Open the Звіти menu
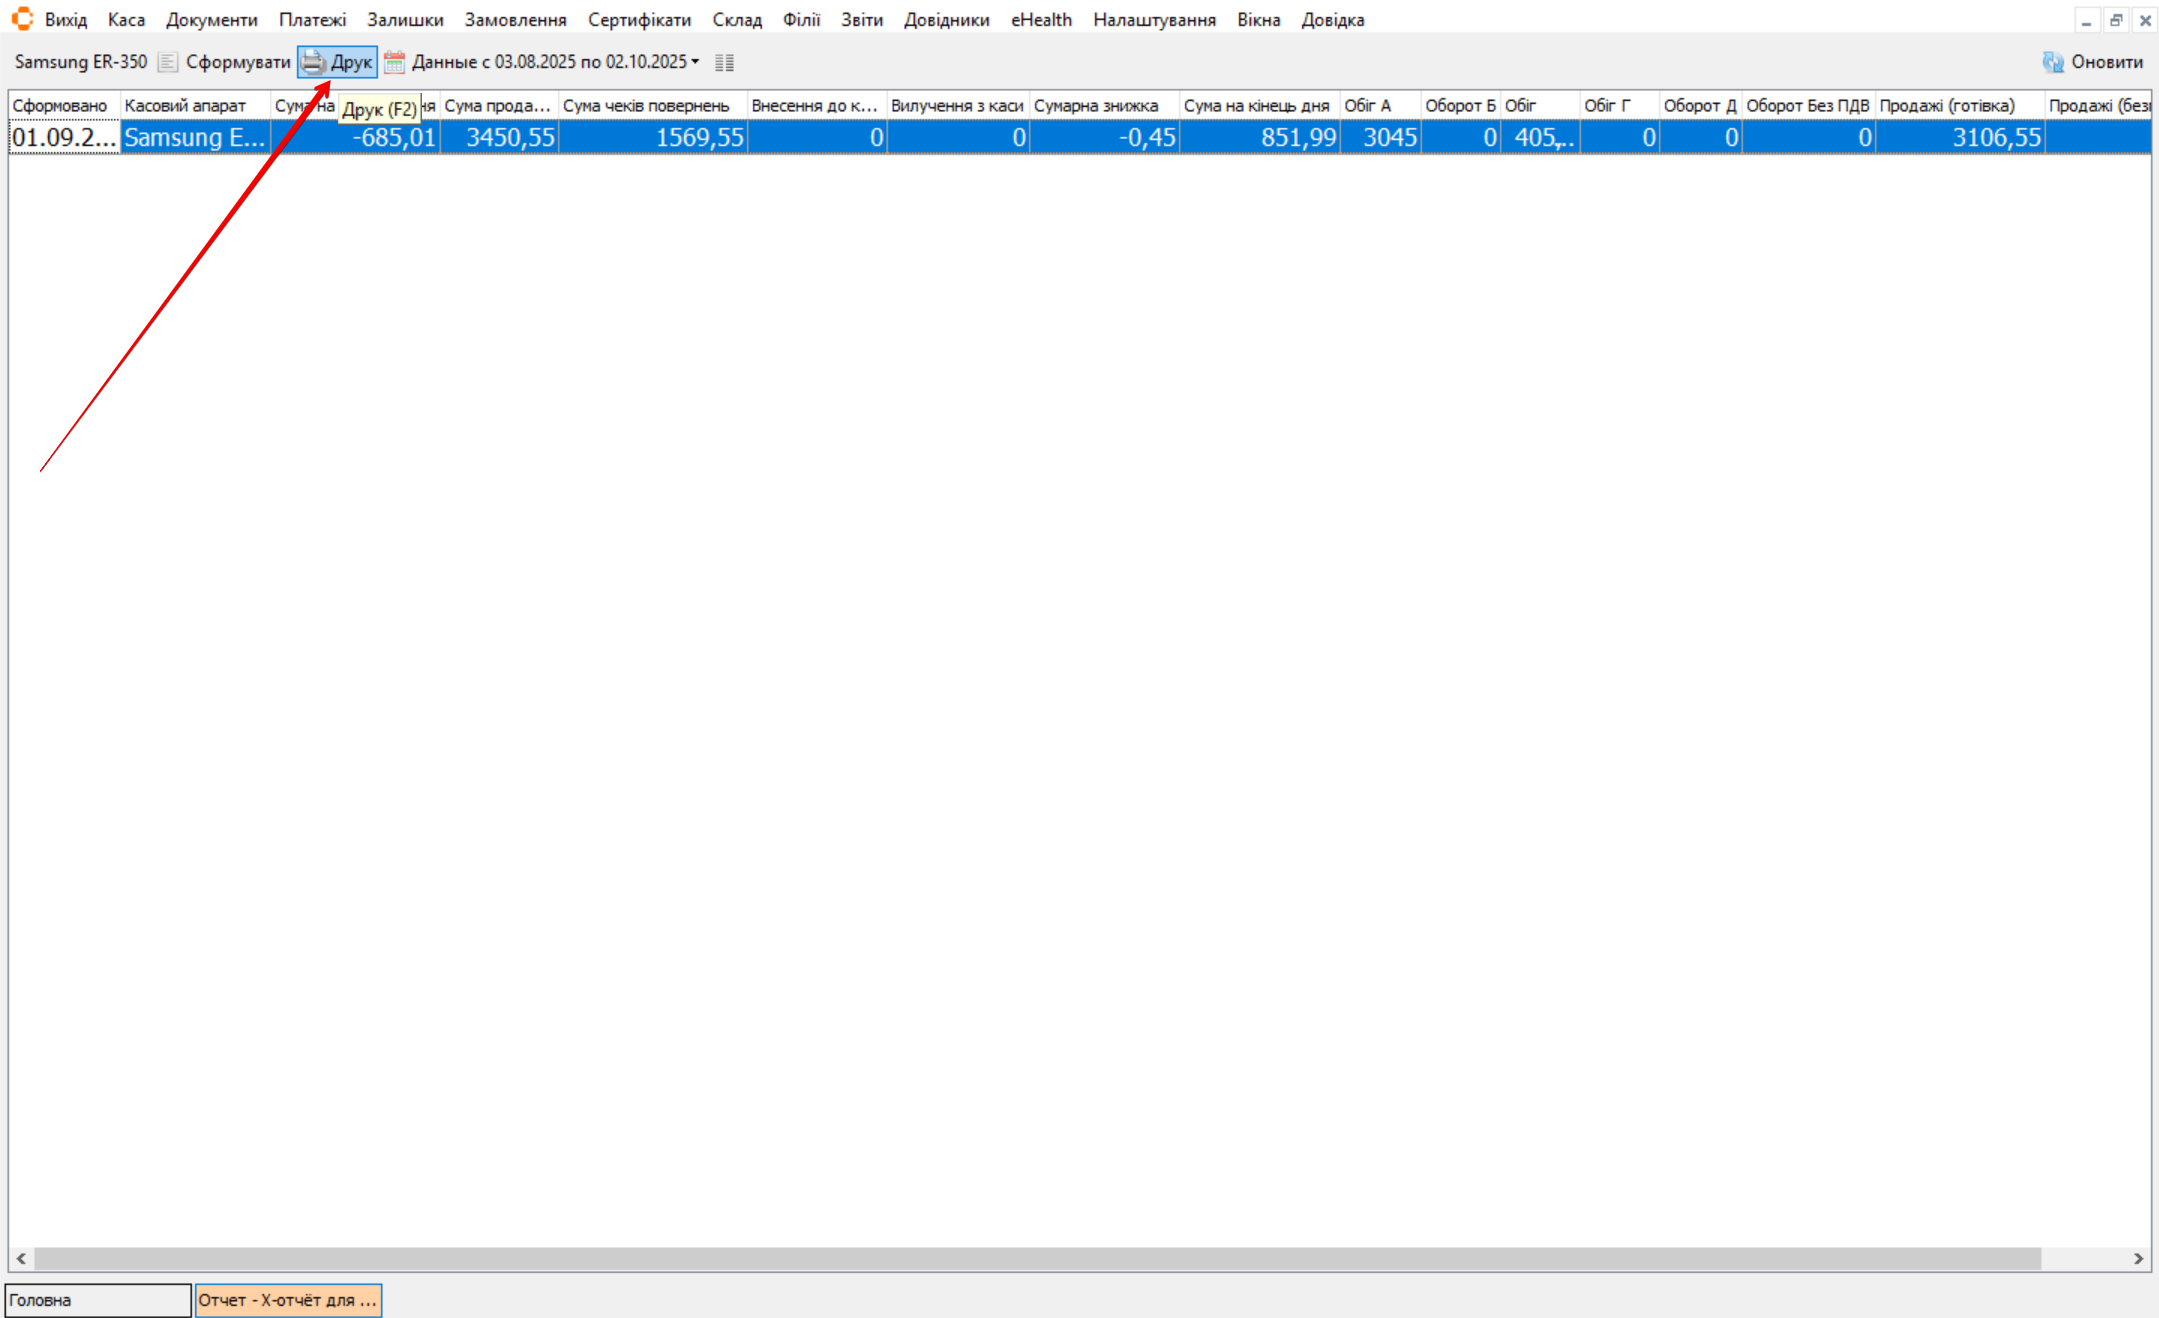2159x1318 pixels. [861, 20]
